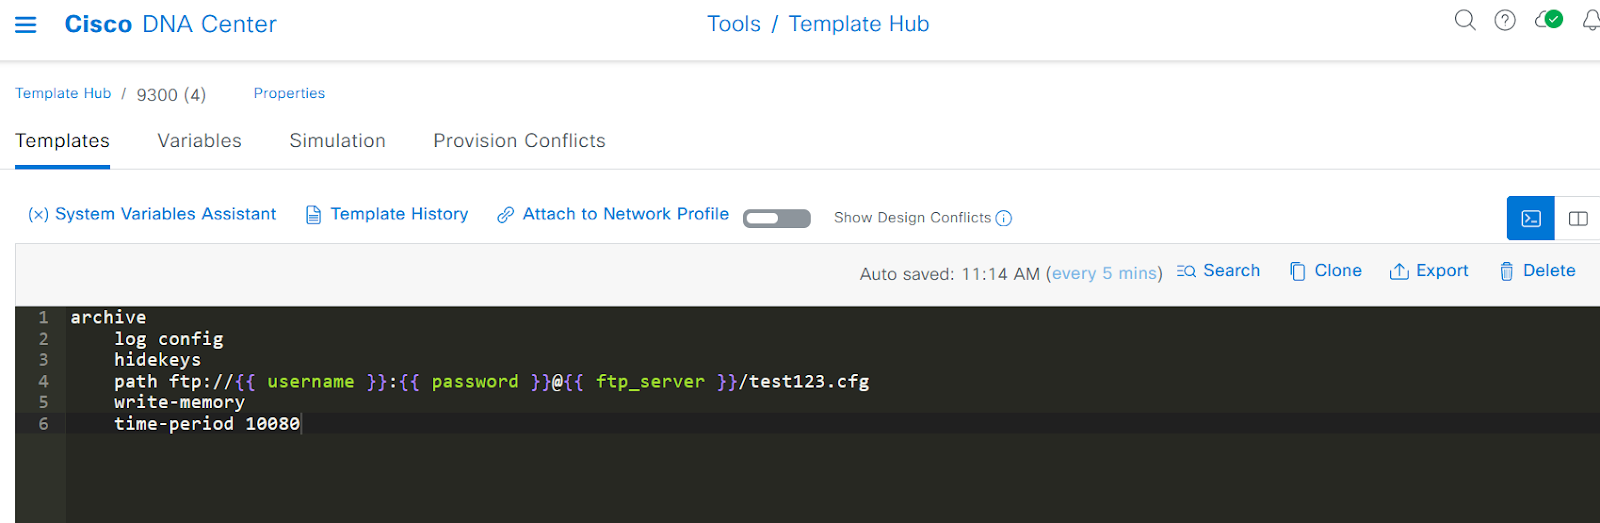Switch to the split panel view icon
Screen dimensions: 1600x523
pos(1578,218)
